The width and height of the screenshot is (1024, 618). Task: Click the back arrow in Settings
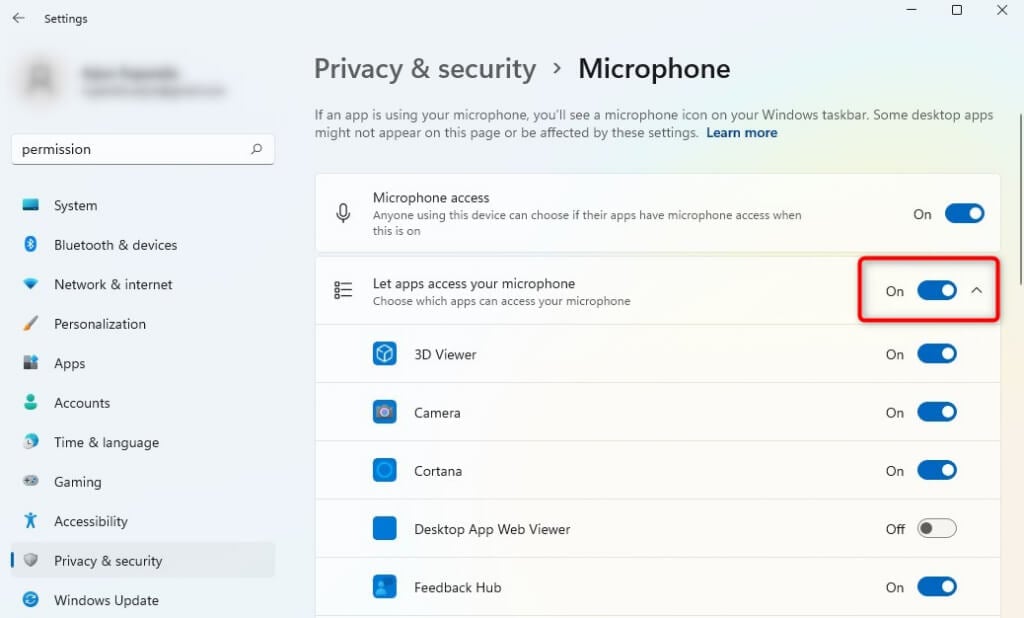[x=18, y=18]
